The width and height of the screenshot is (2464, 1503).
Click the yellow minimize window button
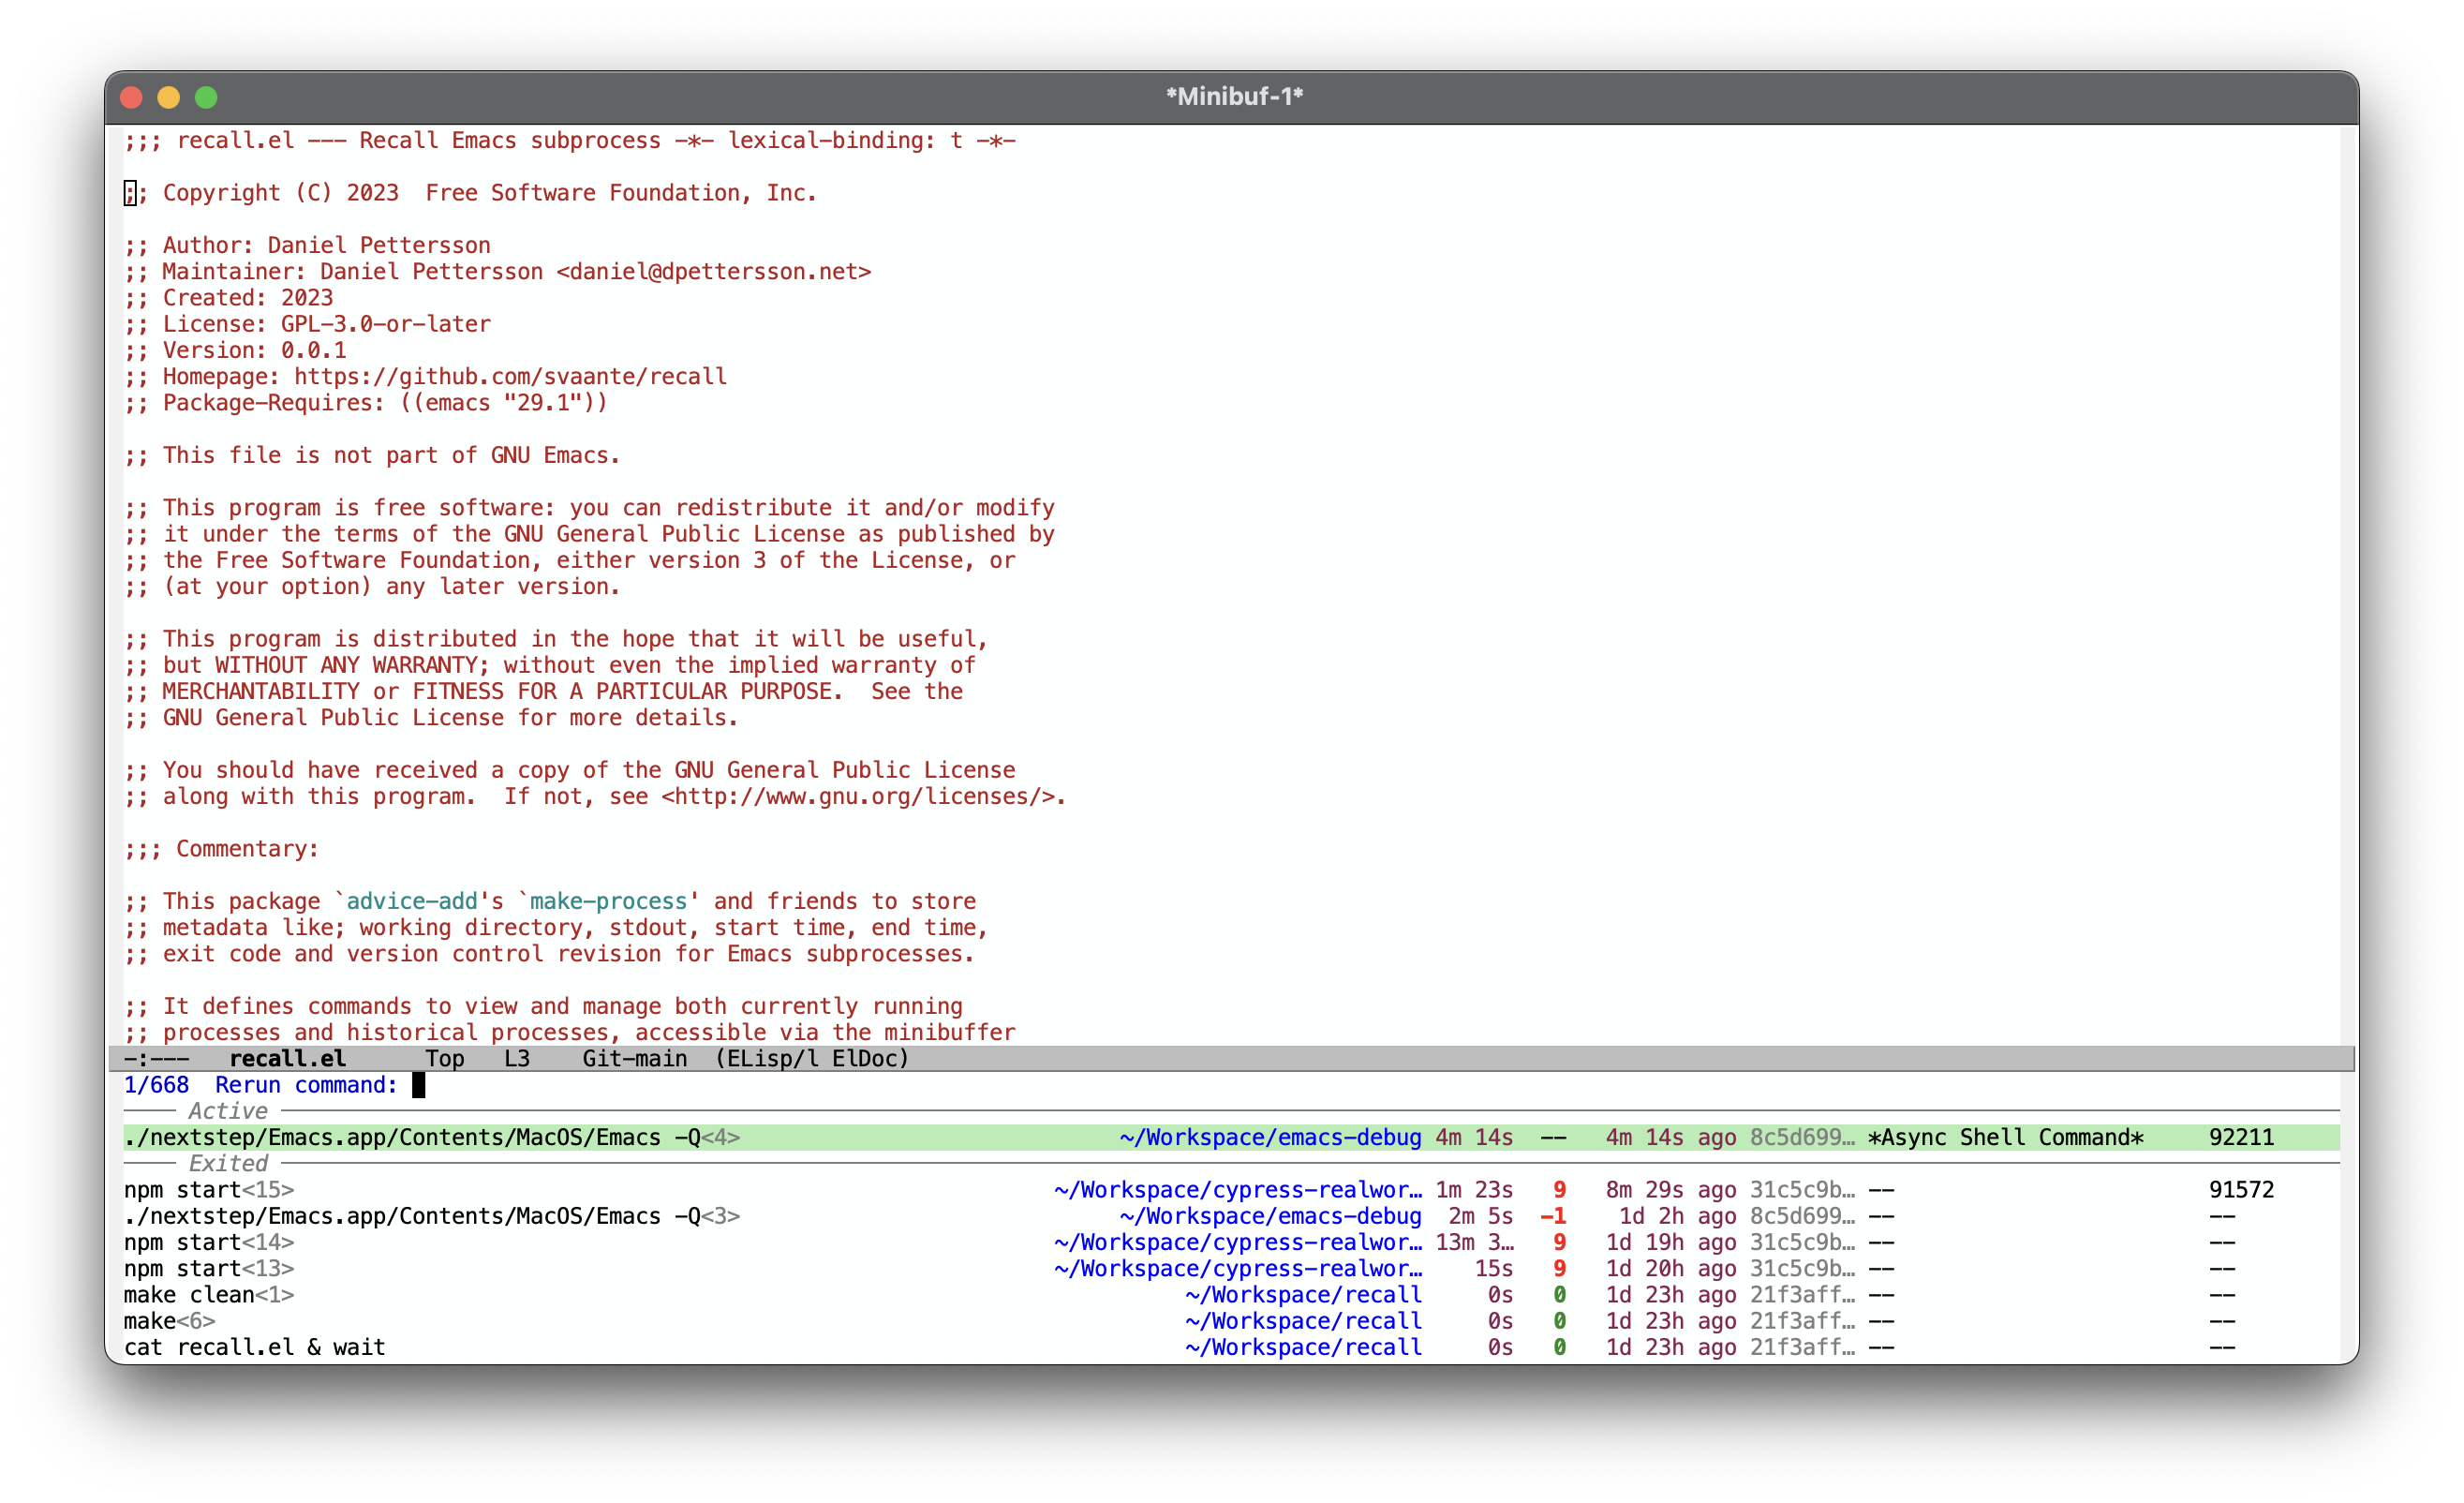[x=168, y=97]
